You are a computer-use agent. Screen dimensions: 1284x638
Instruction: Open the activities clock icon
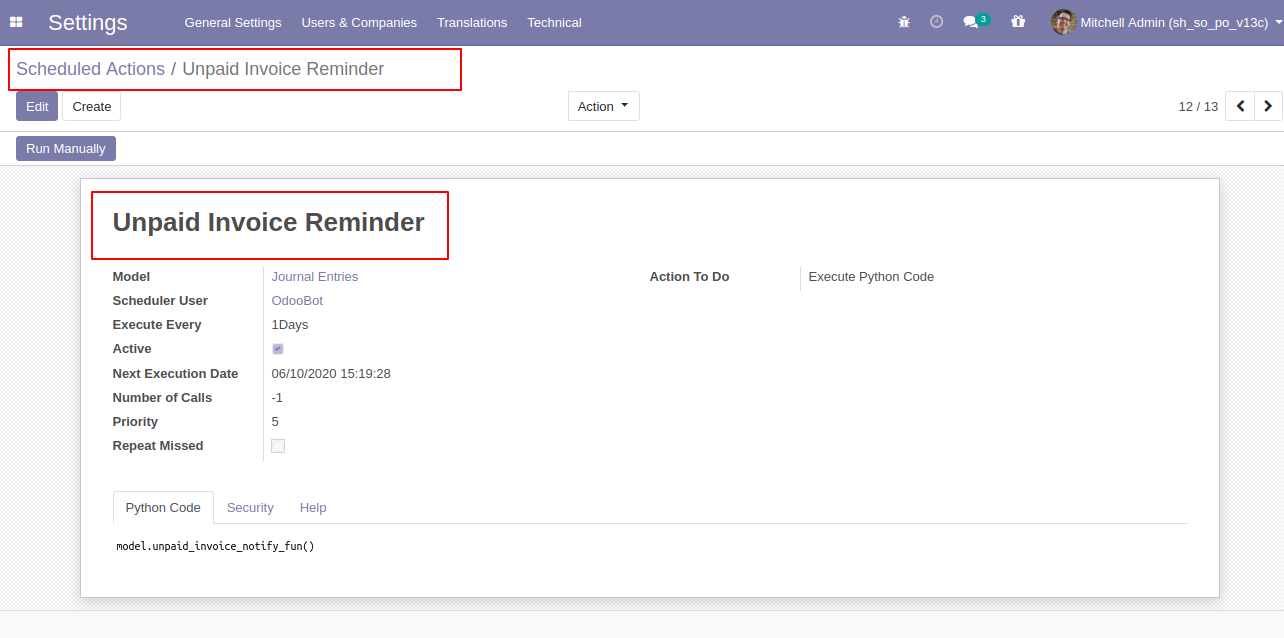point(936,22)
